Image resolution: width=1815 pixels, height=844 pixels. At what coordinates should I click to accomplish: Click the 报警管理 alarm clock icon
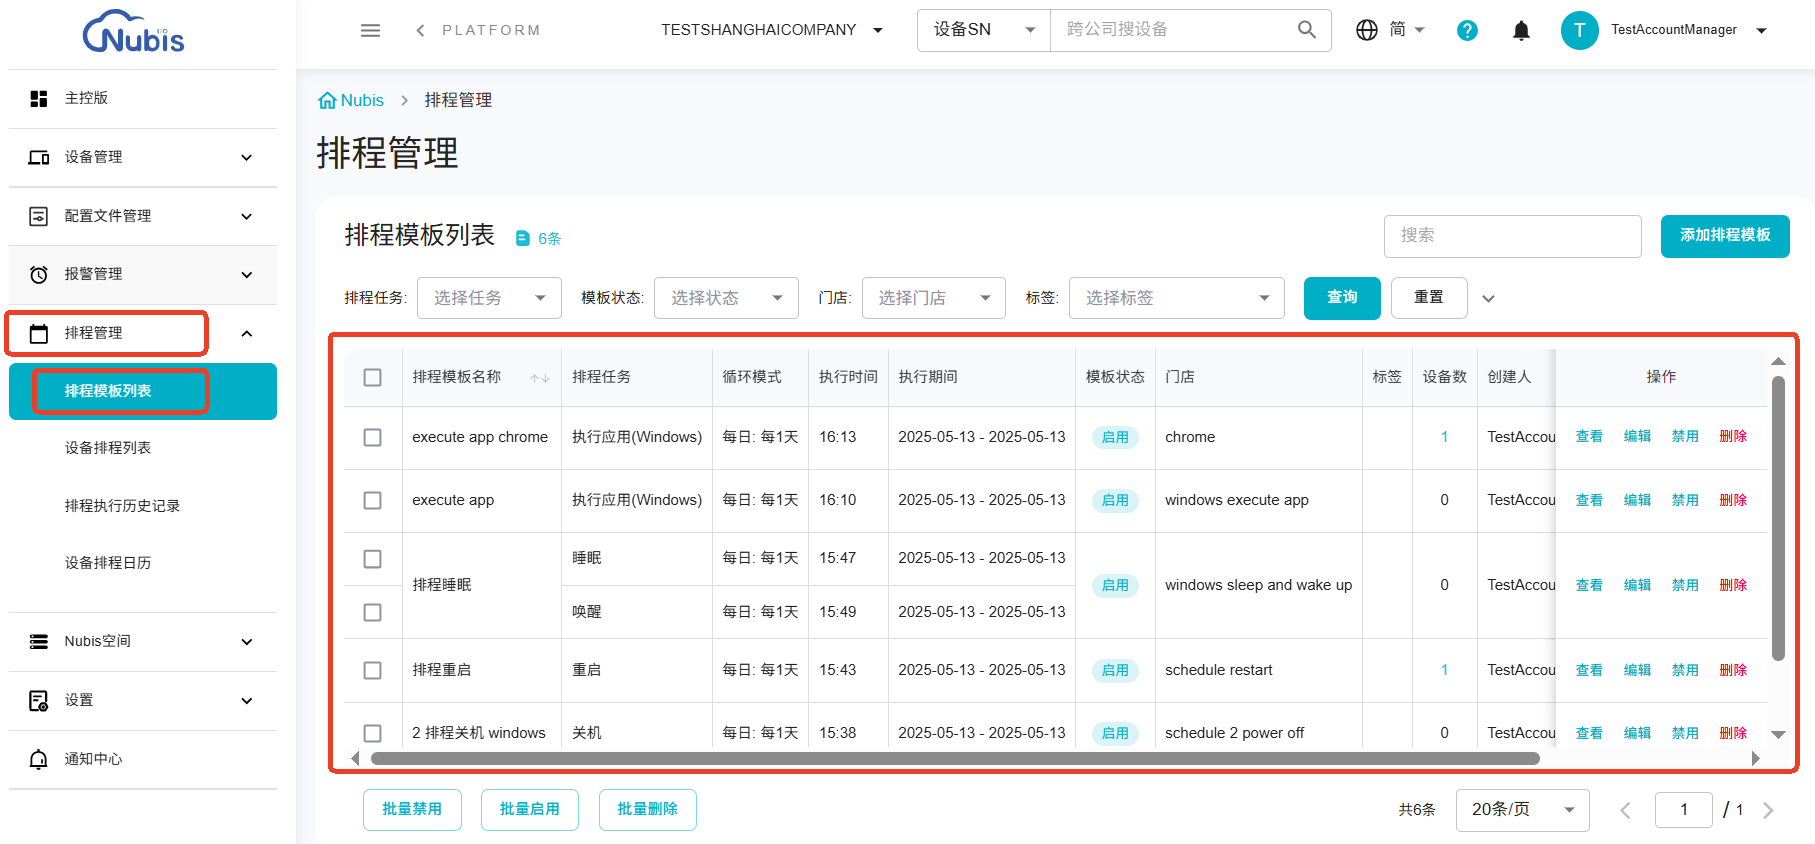39,274
